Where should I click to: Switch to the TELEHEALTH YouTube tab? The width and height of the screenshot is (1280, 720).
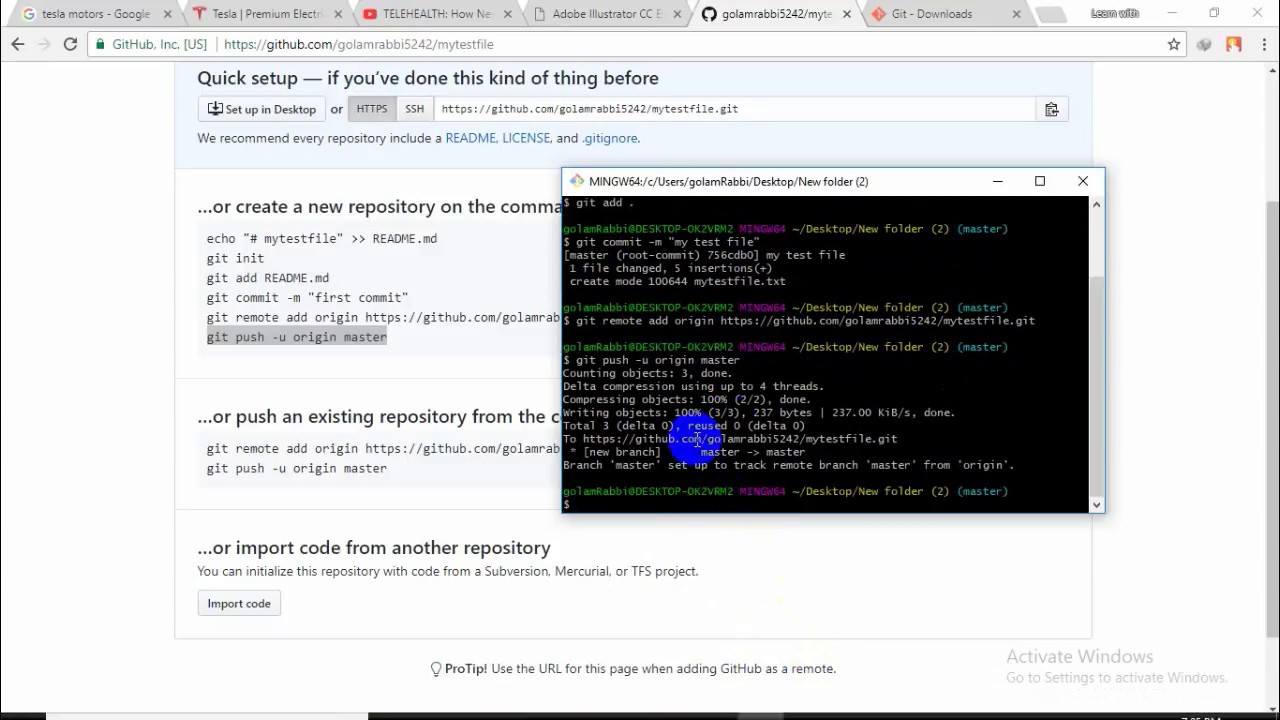(436, 14)
